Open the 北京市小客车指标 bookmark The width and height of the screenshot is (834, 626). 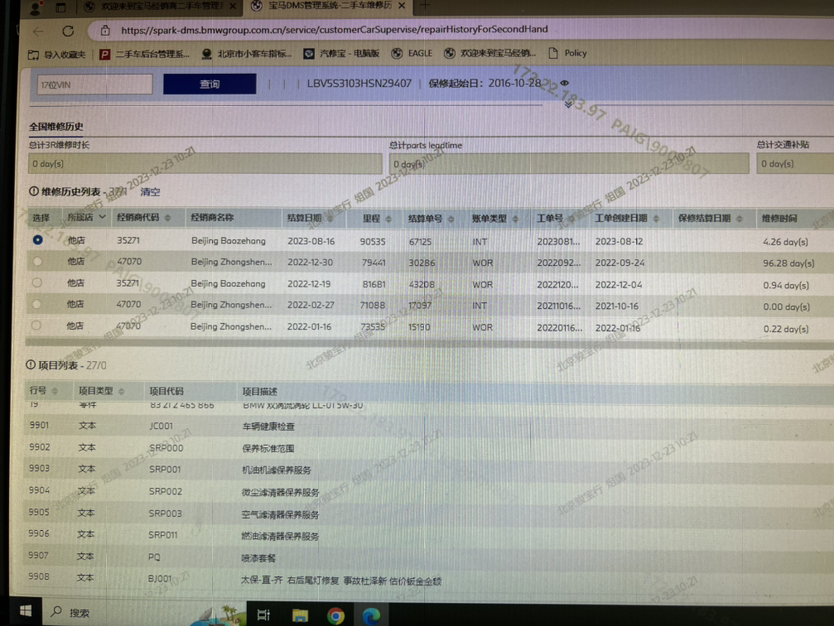click(x=247, y=54)
